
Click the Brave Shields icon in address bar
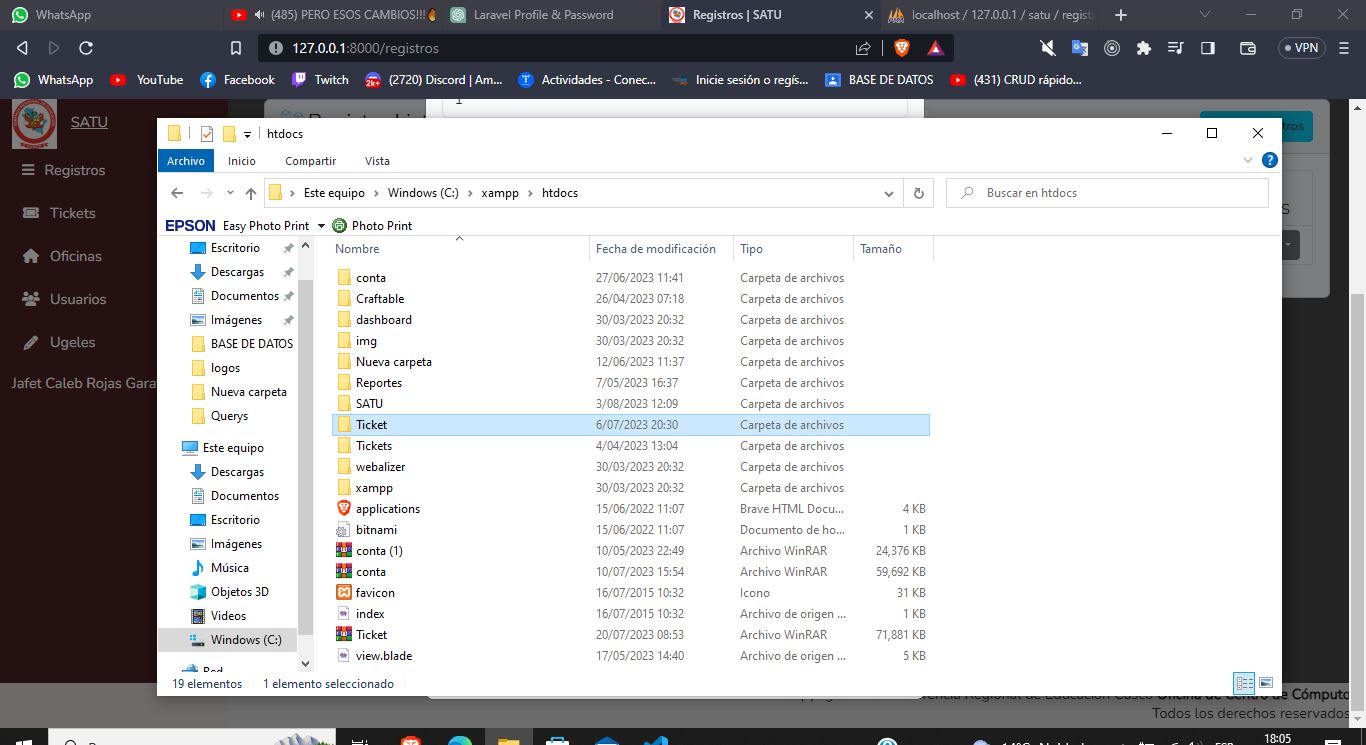pos(901,47)
